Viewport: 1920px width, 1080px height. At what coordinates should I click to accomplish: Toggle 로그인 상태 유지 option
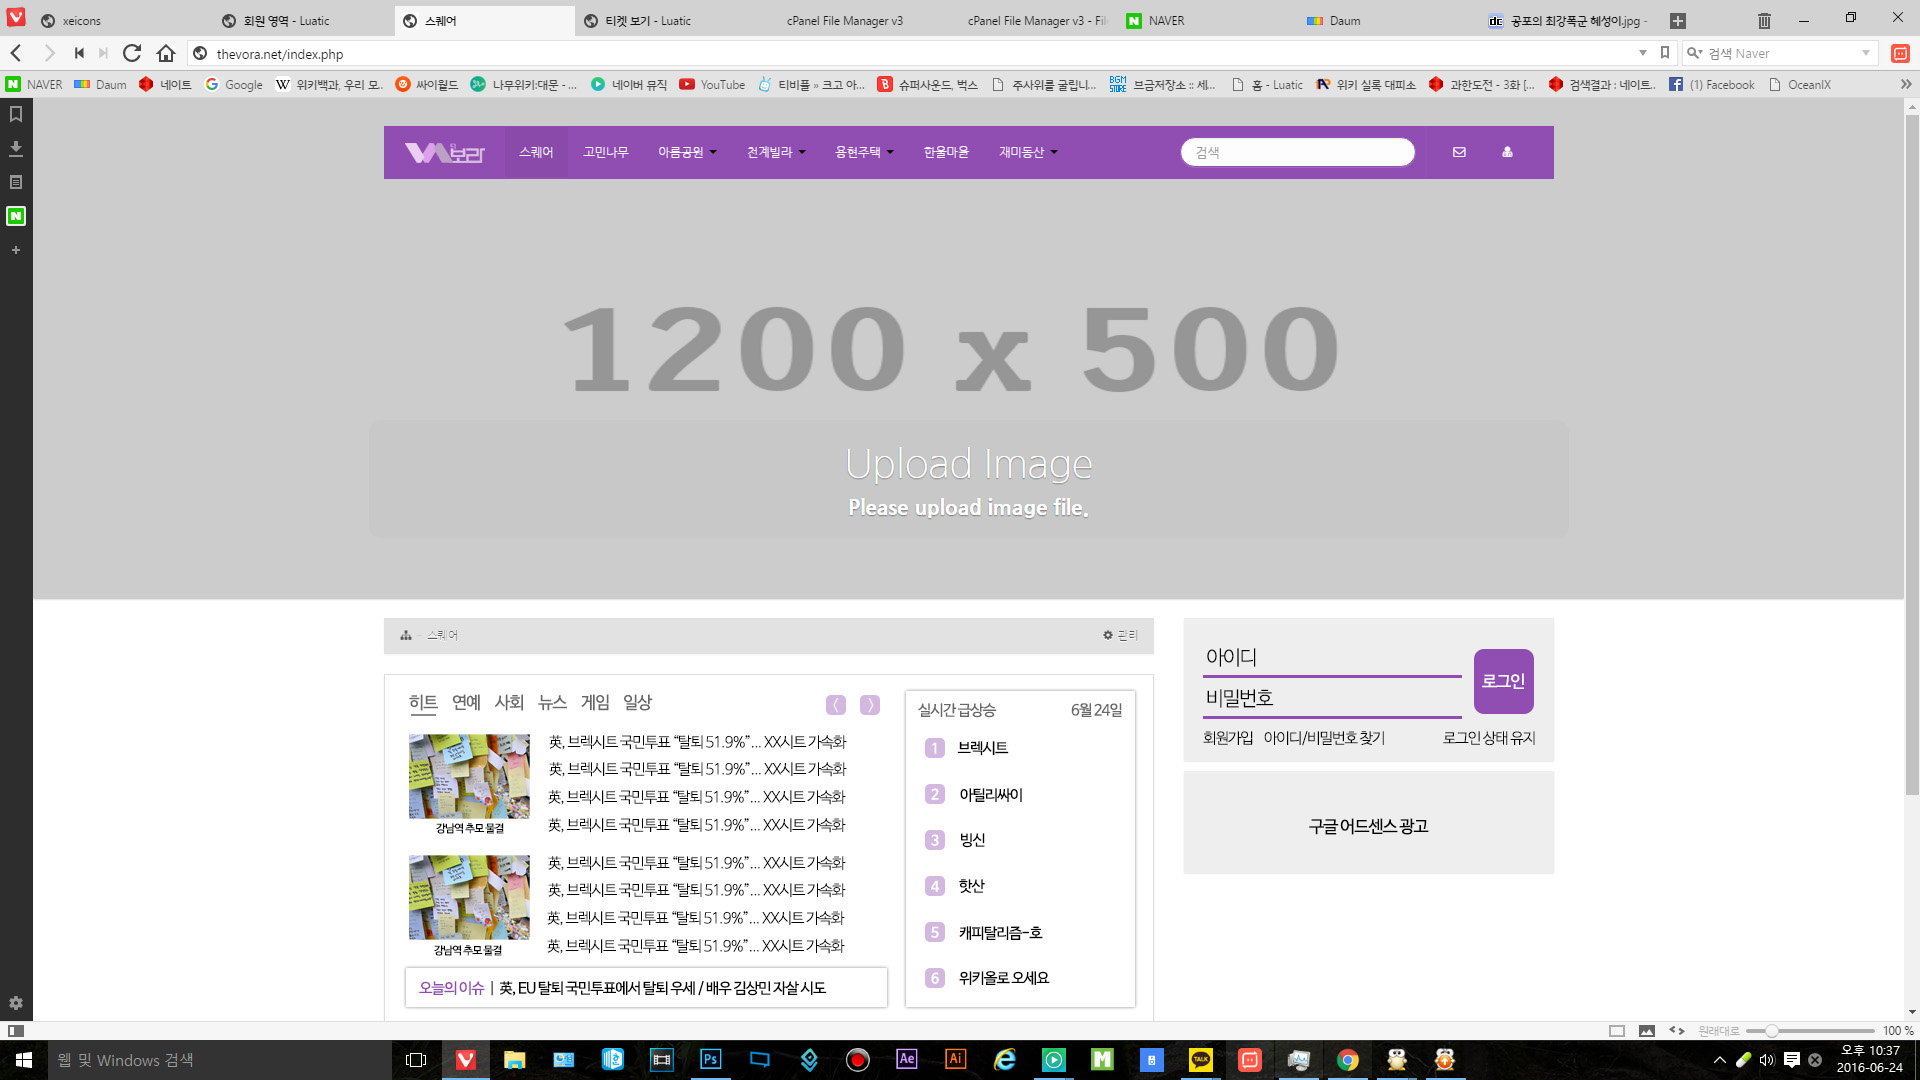[x=1488, y=738]
